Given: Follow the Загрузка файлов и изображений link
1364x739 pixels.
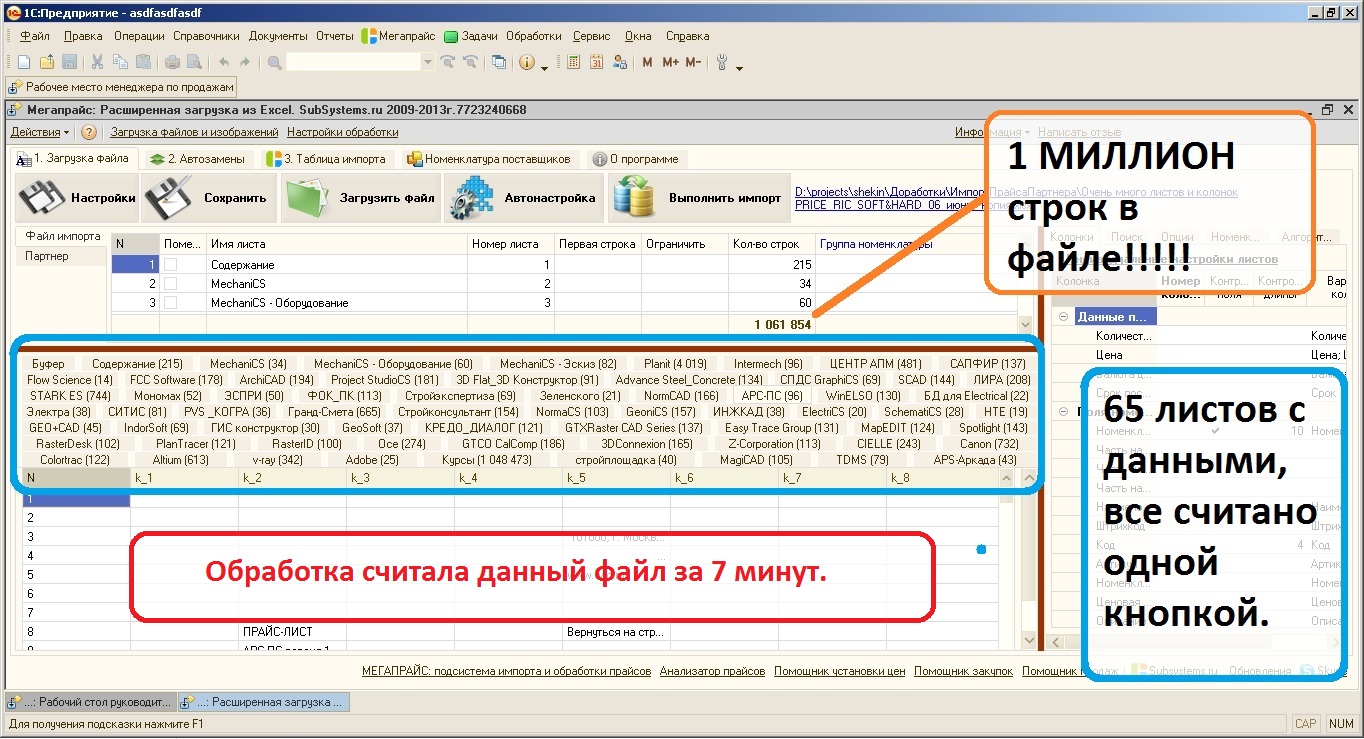Looking at the screenshot, I should click(x=194, y=132).
